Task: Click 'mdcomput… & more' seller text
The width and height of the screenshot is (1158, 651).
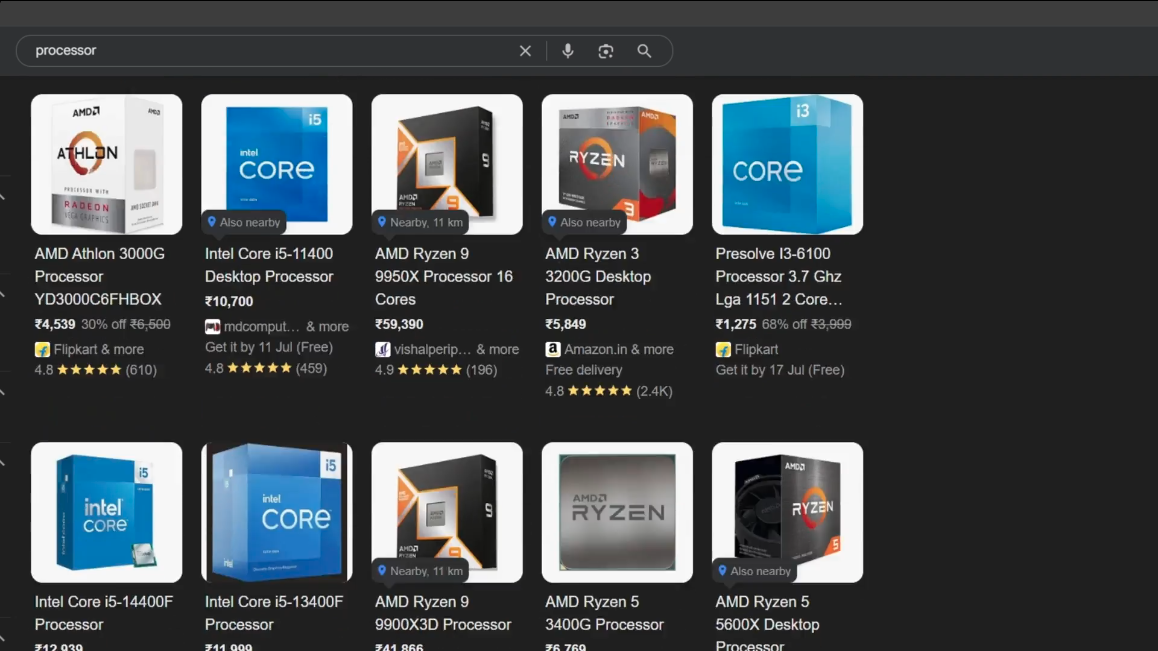Action: click(x=287, y=327)
